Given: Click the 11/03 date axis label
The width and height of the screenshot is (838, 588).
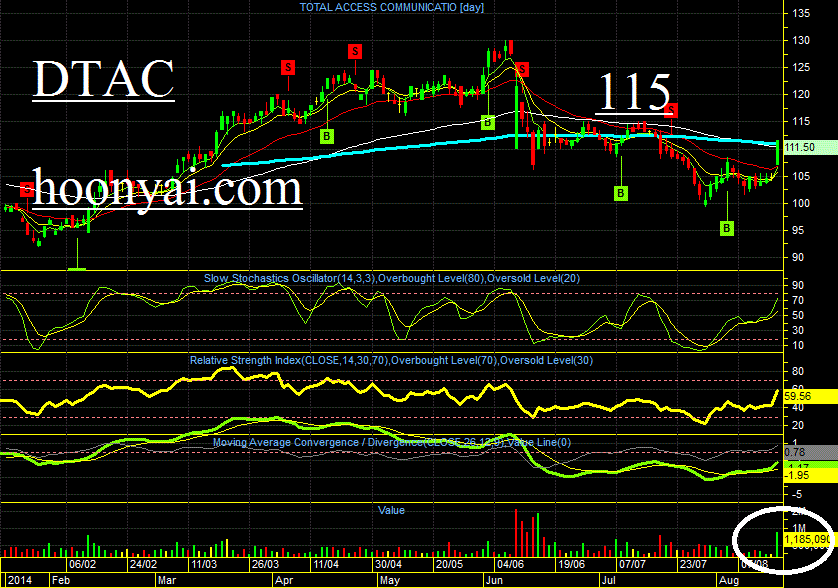Looking at the screenshot, I should coord(204,564).
